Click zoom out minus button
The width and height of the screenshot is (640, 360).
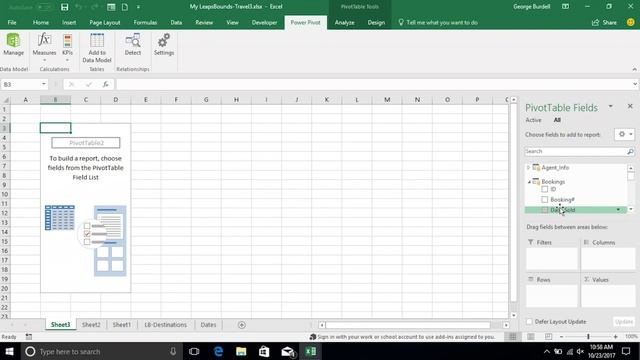(561, 336)
